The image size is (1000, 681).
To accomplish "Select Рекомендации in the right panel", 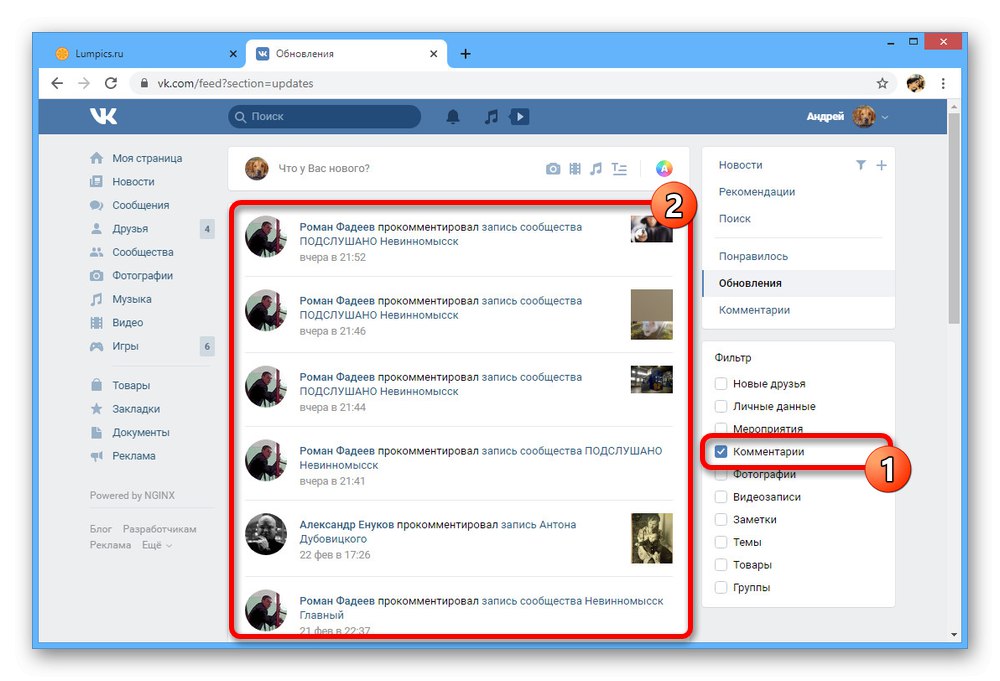I will point(756,192).
